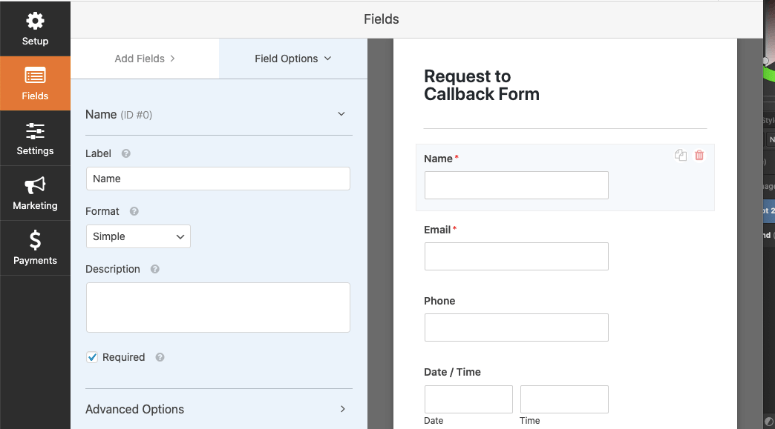Click help icon next to Label
Image resolution: width=775 pixels, height=429 pixels.
[126, 154]
